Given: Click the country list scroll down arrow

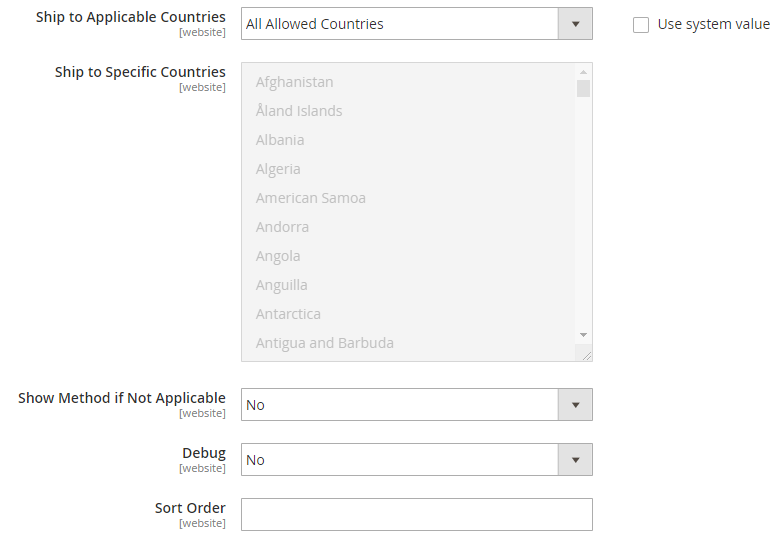Looking at the screenshot, I should tap(583, 335).
